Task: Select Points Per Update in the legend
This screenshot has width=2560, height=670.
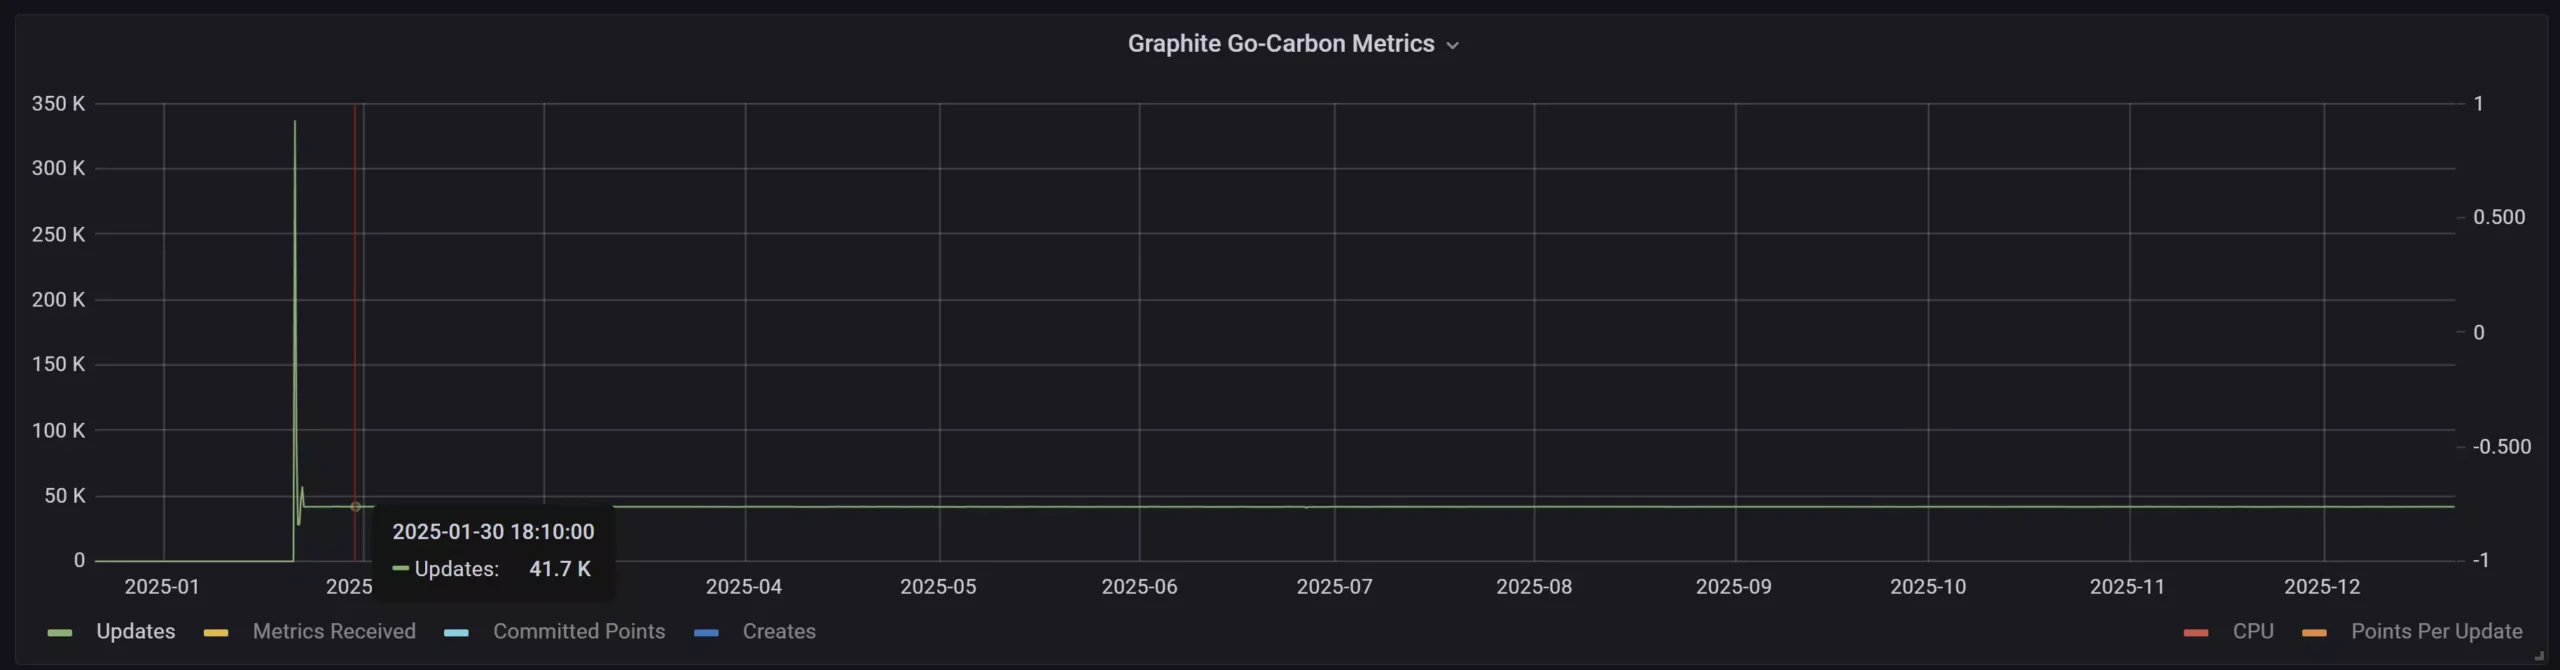Action: (2436, 631)
